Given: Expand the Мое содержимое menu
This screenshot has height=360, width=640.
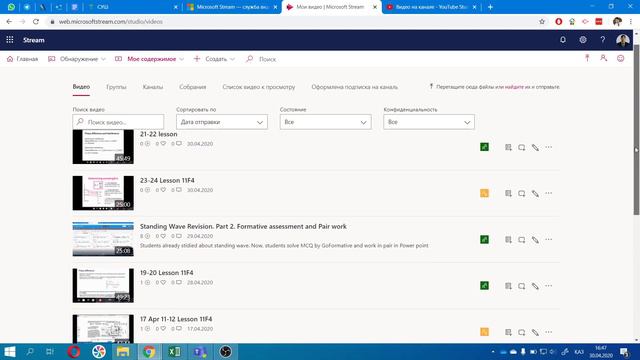Looking at the screenshot, I should point(149,59).
